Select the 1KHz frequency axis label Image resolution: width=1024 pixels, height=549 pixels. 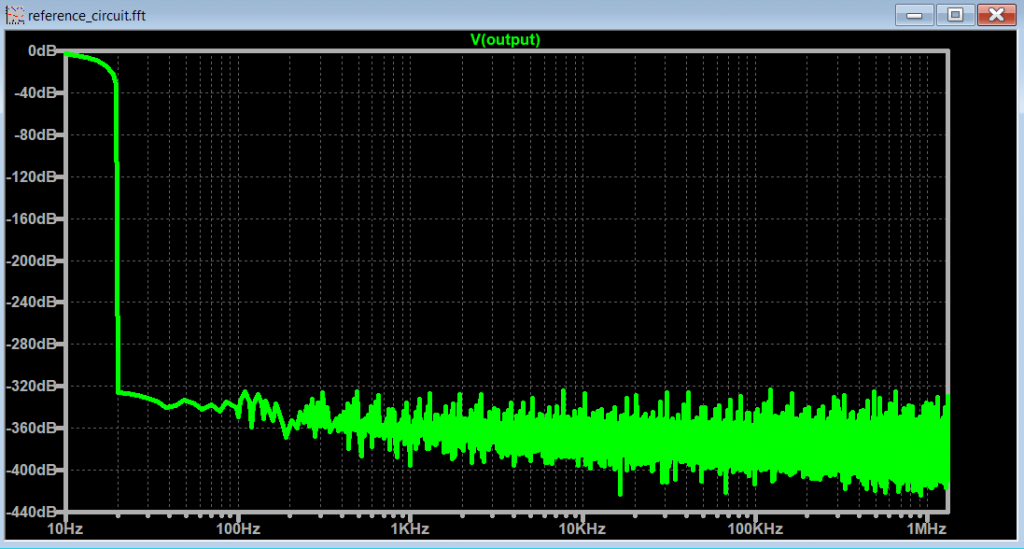[x=410, y=527]
